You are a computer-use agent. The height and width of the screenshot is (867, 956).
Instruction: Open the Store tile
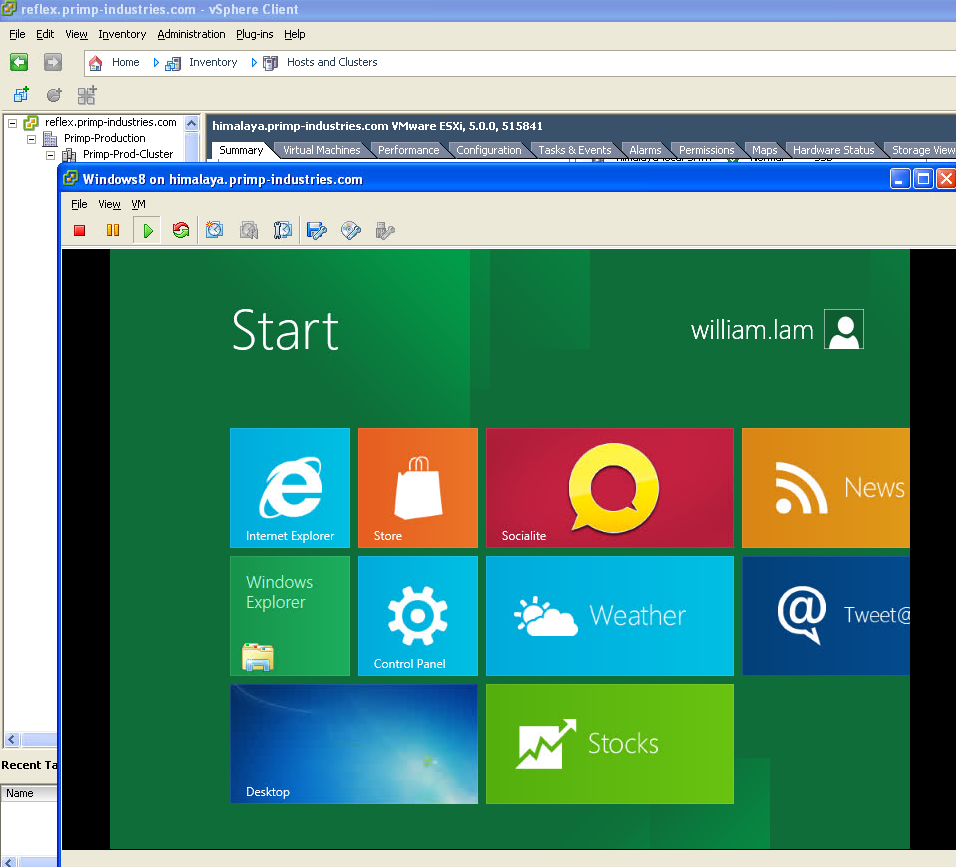point(418,488)
